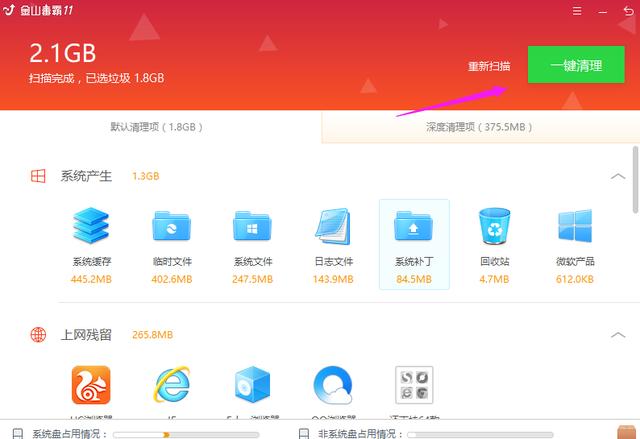Click the back arrow icon in title bar
Screen dimensions: 640x439
click(629, 11)
